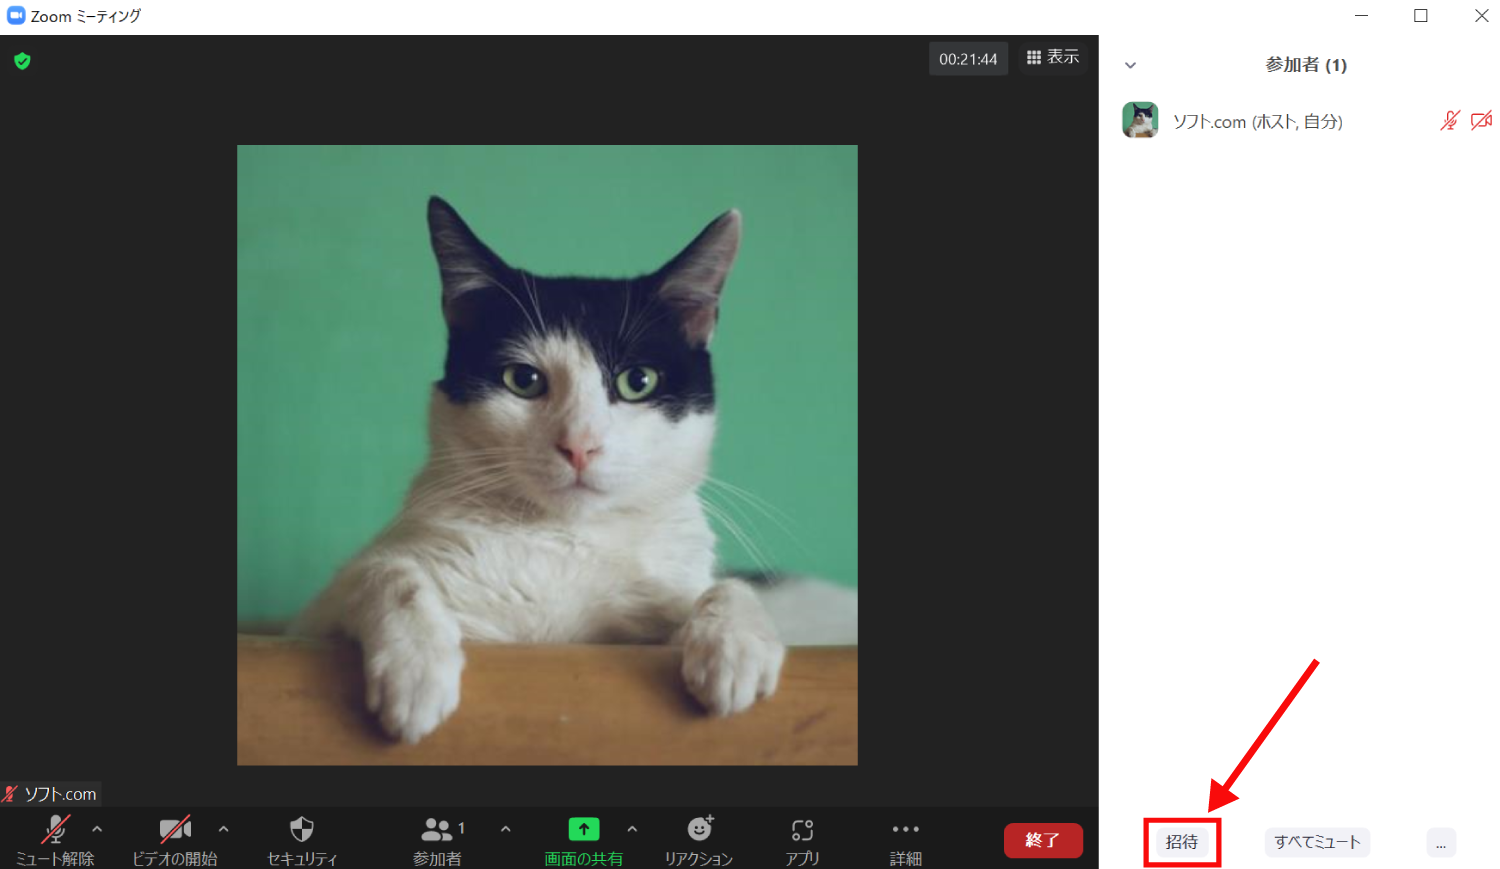Click the cat profile picture in video area
The height and width of the screenshot is (869, 1500).
(547, 455)
